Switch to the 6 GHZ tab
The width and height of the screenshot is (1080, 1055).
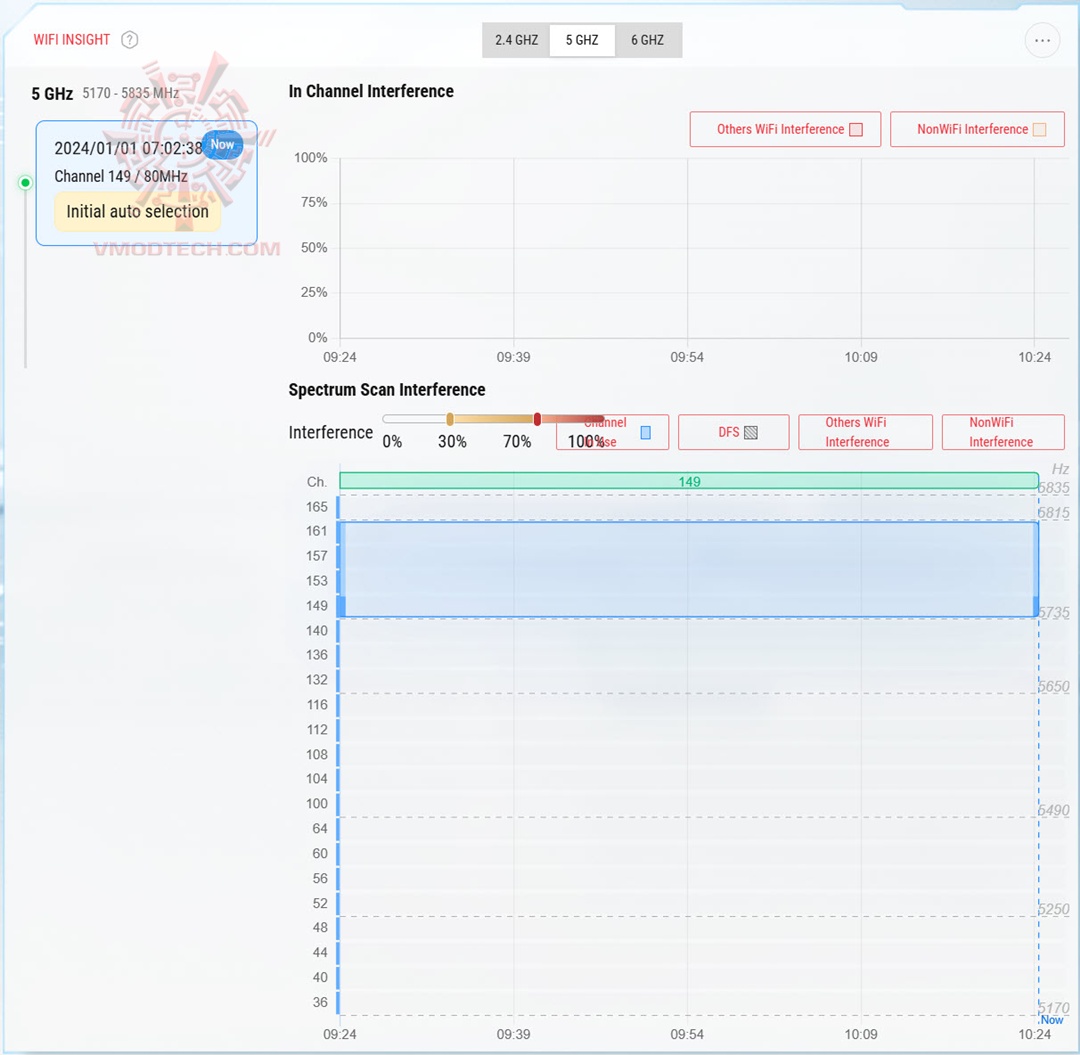tap(647, 40)
